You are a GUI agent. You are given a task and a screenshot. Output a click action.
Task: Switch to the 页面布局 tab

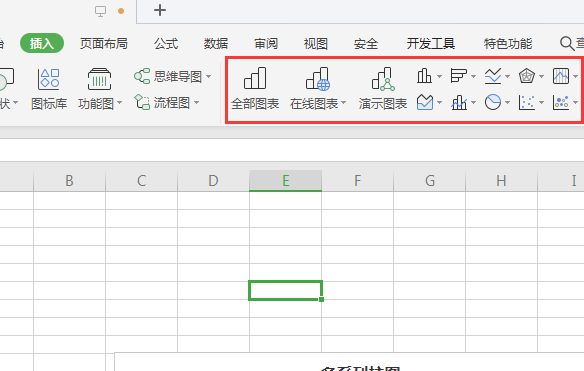click(x=104, y=44)
